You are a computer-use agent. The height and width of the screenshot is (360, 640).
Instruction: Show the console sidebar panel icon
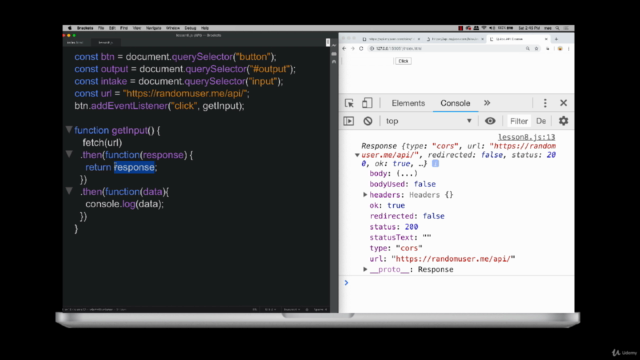point(349,121)
